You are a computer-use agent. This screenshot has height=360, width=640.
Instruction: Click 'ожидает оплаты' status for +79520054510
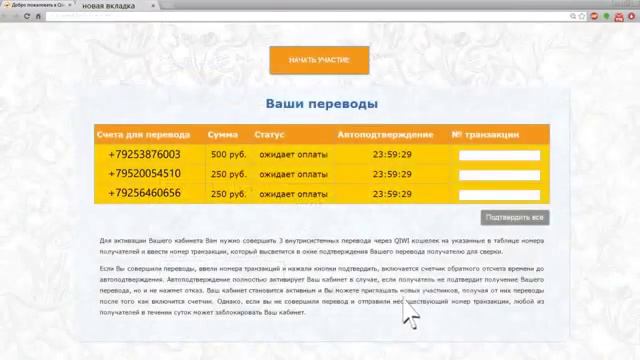(x=293, y=174)
